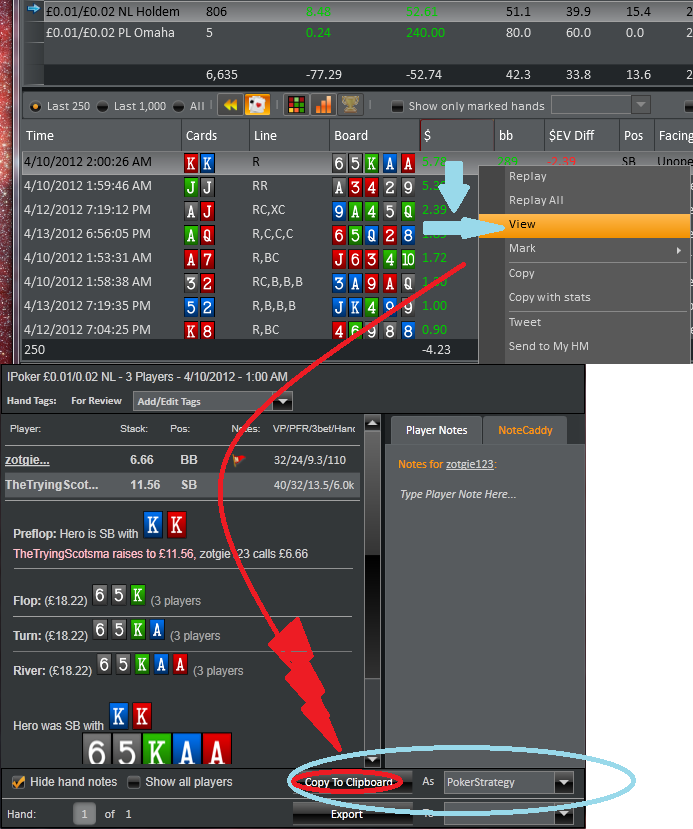Viewport: 693px width, 829px height.
Task: Click the double-arrow rewind toolbar icon
Action: 230,105
